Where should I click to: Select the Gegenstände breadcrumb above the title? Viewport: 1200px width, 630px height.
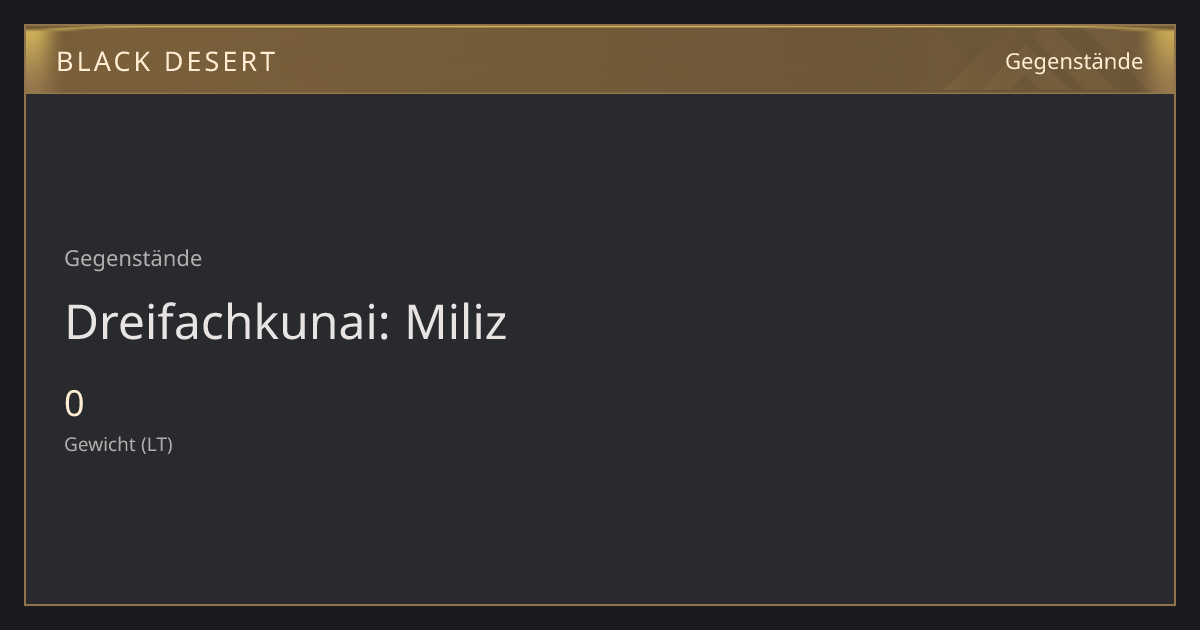133,258
